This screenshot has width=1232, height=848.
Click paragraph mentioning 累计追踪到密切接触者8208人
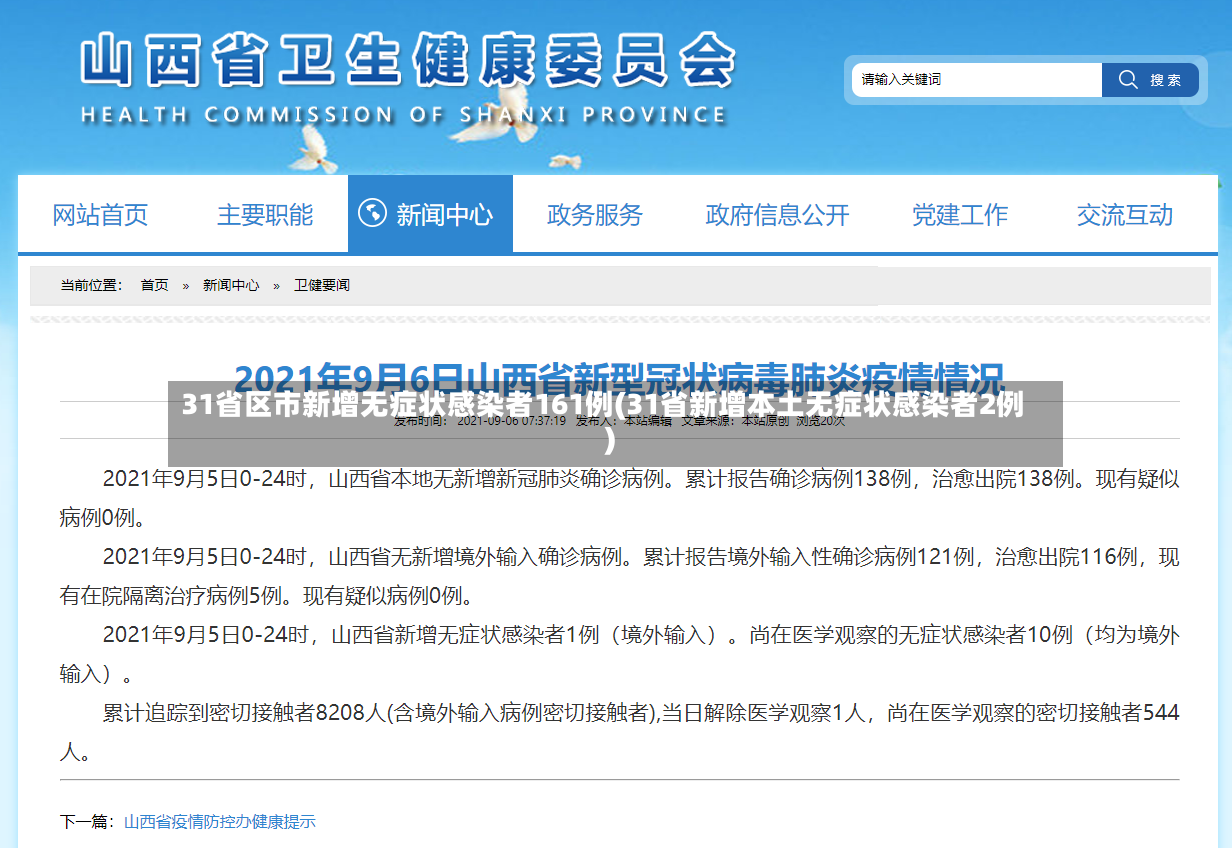pyautogui.click(x=619, y=732)
